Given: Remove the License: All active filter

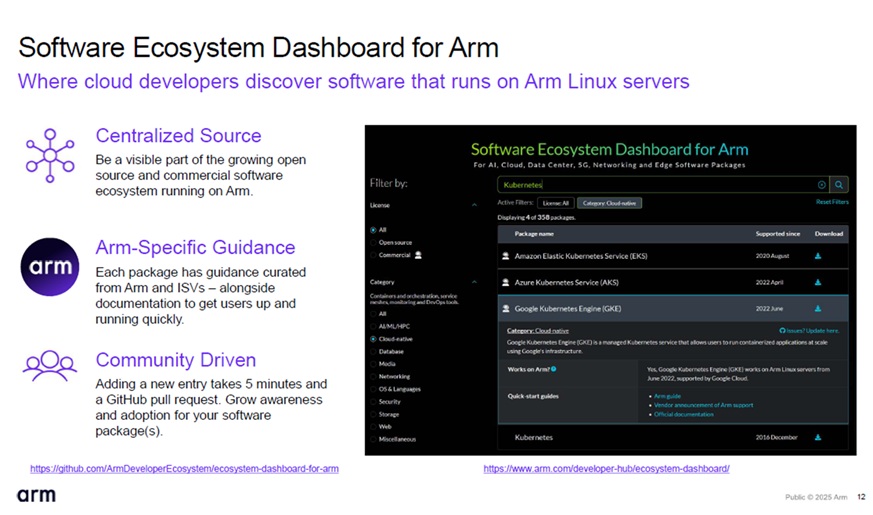Looking at the screenshot, I should [556, 203].
